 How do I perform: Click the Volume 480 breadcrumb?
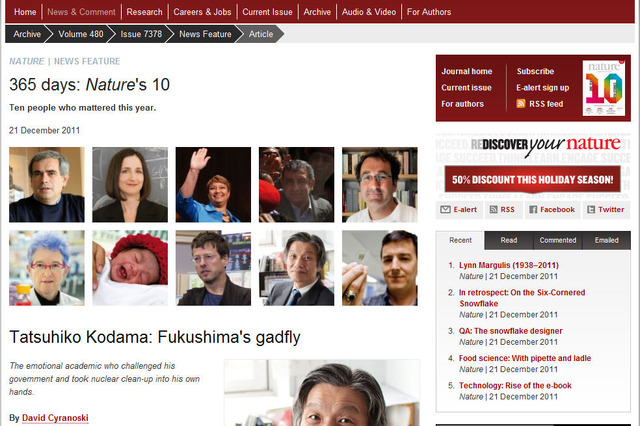point(81,34)
